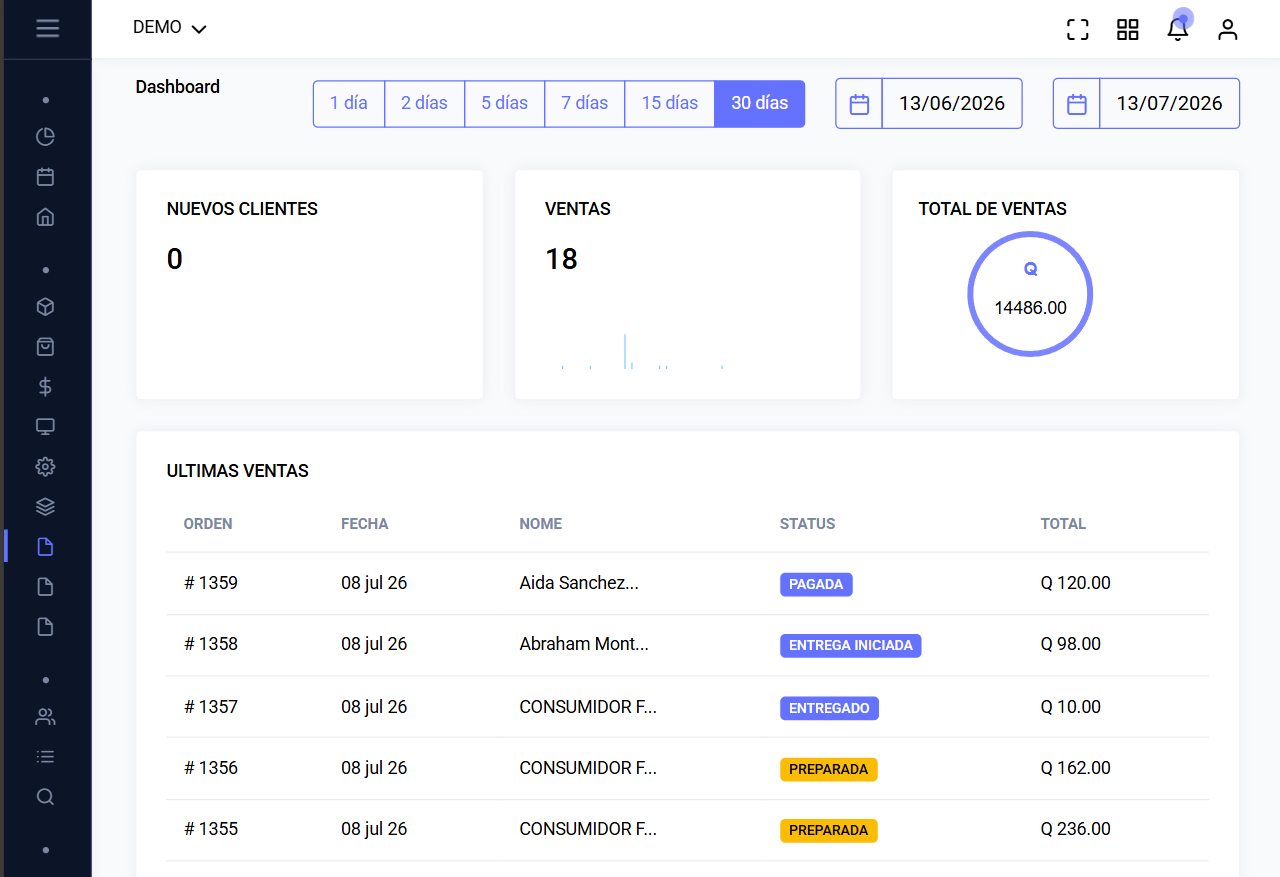The height and width of the screenshot is (877, 1280).
Task: Click the 13/06/2026 date field
Action: pyautogui.click(x=952, y=104)
